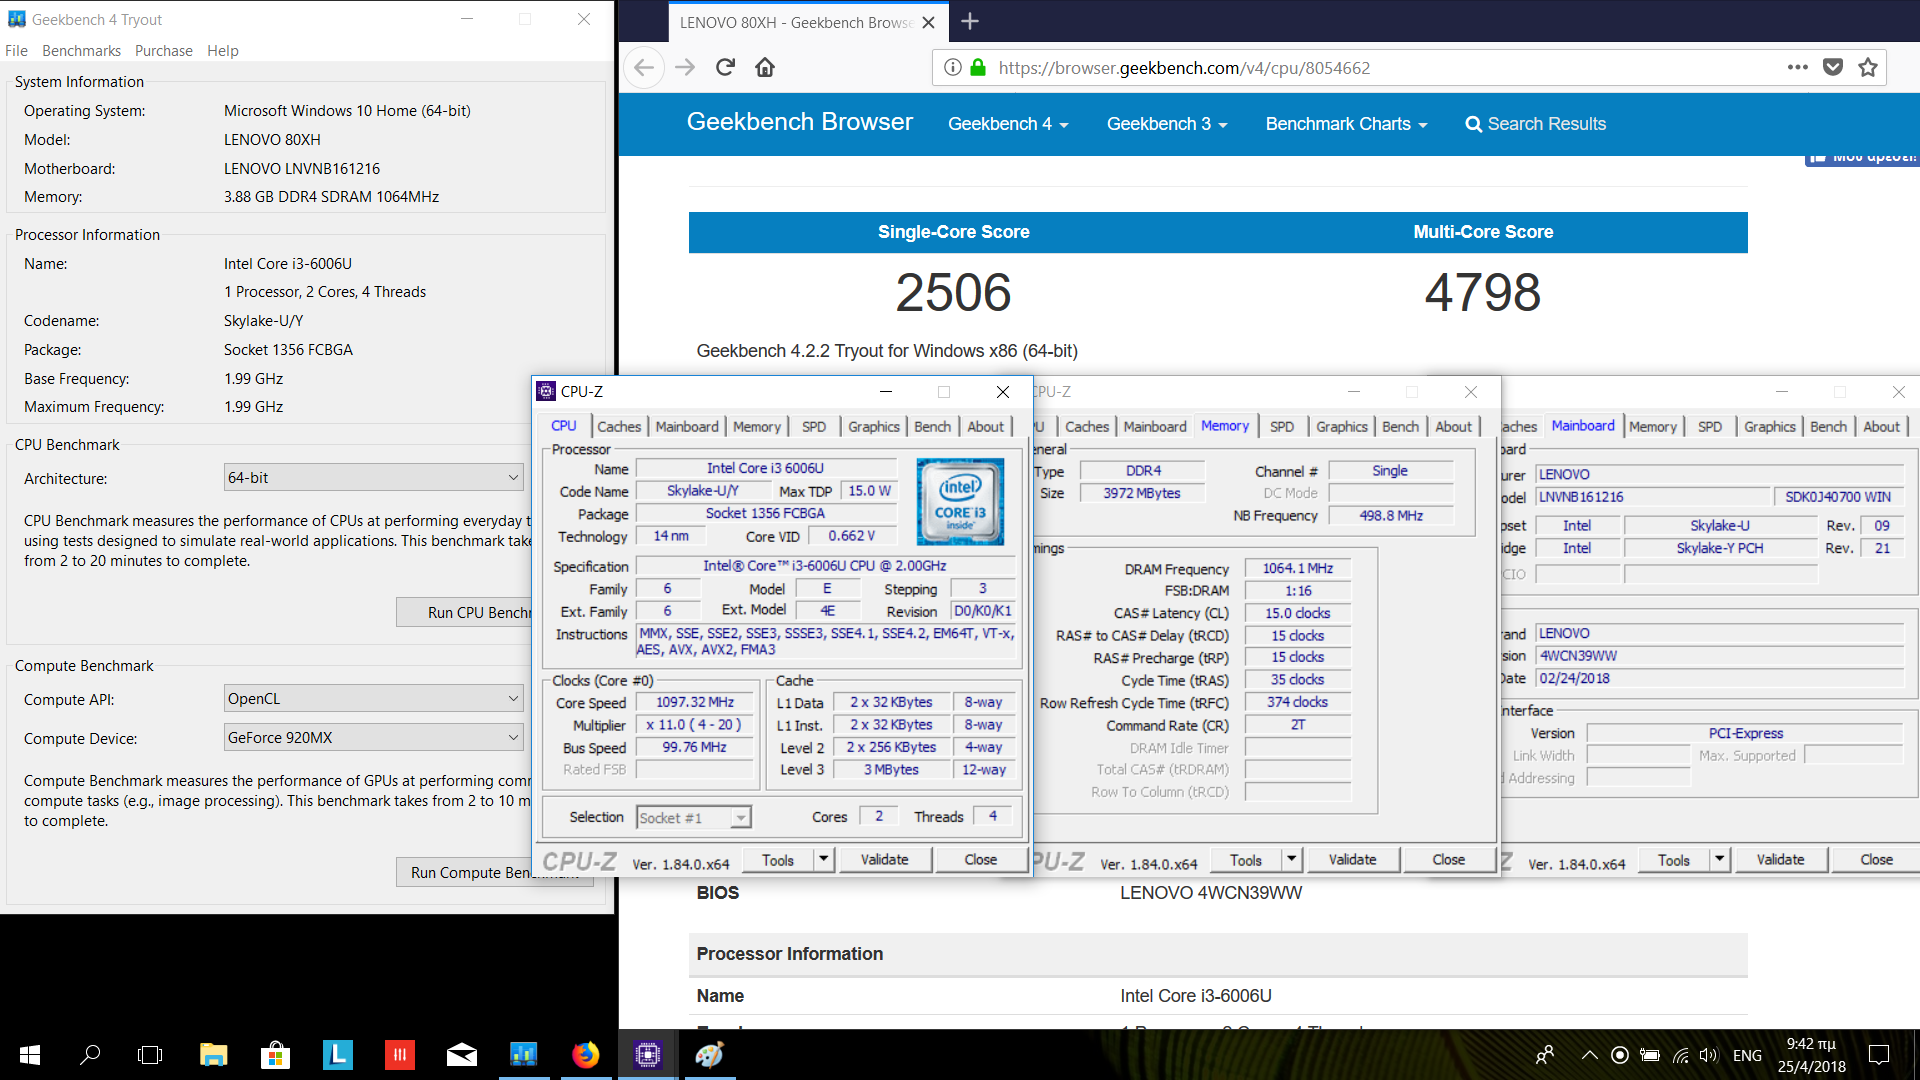Click Run CPU Benchmark button
The image size is (1920, 1080).
[x=465, y=612]
